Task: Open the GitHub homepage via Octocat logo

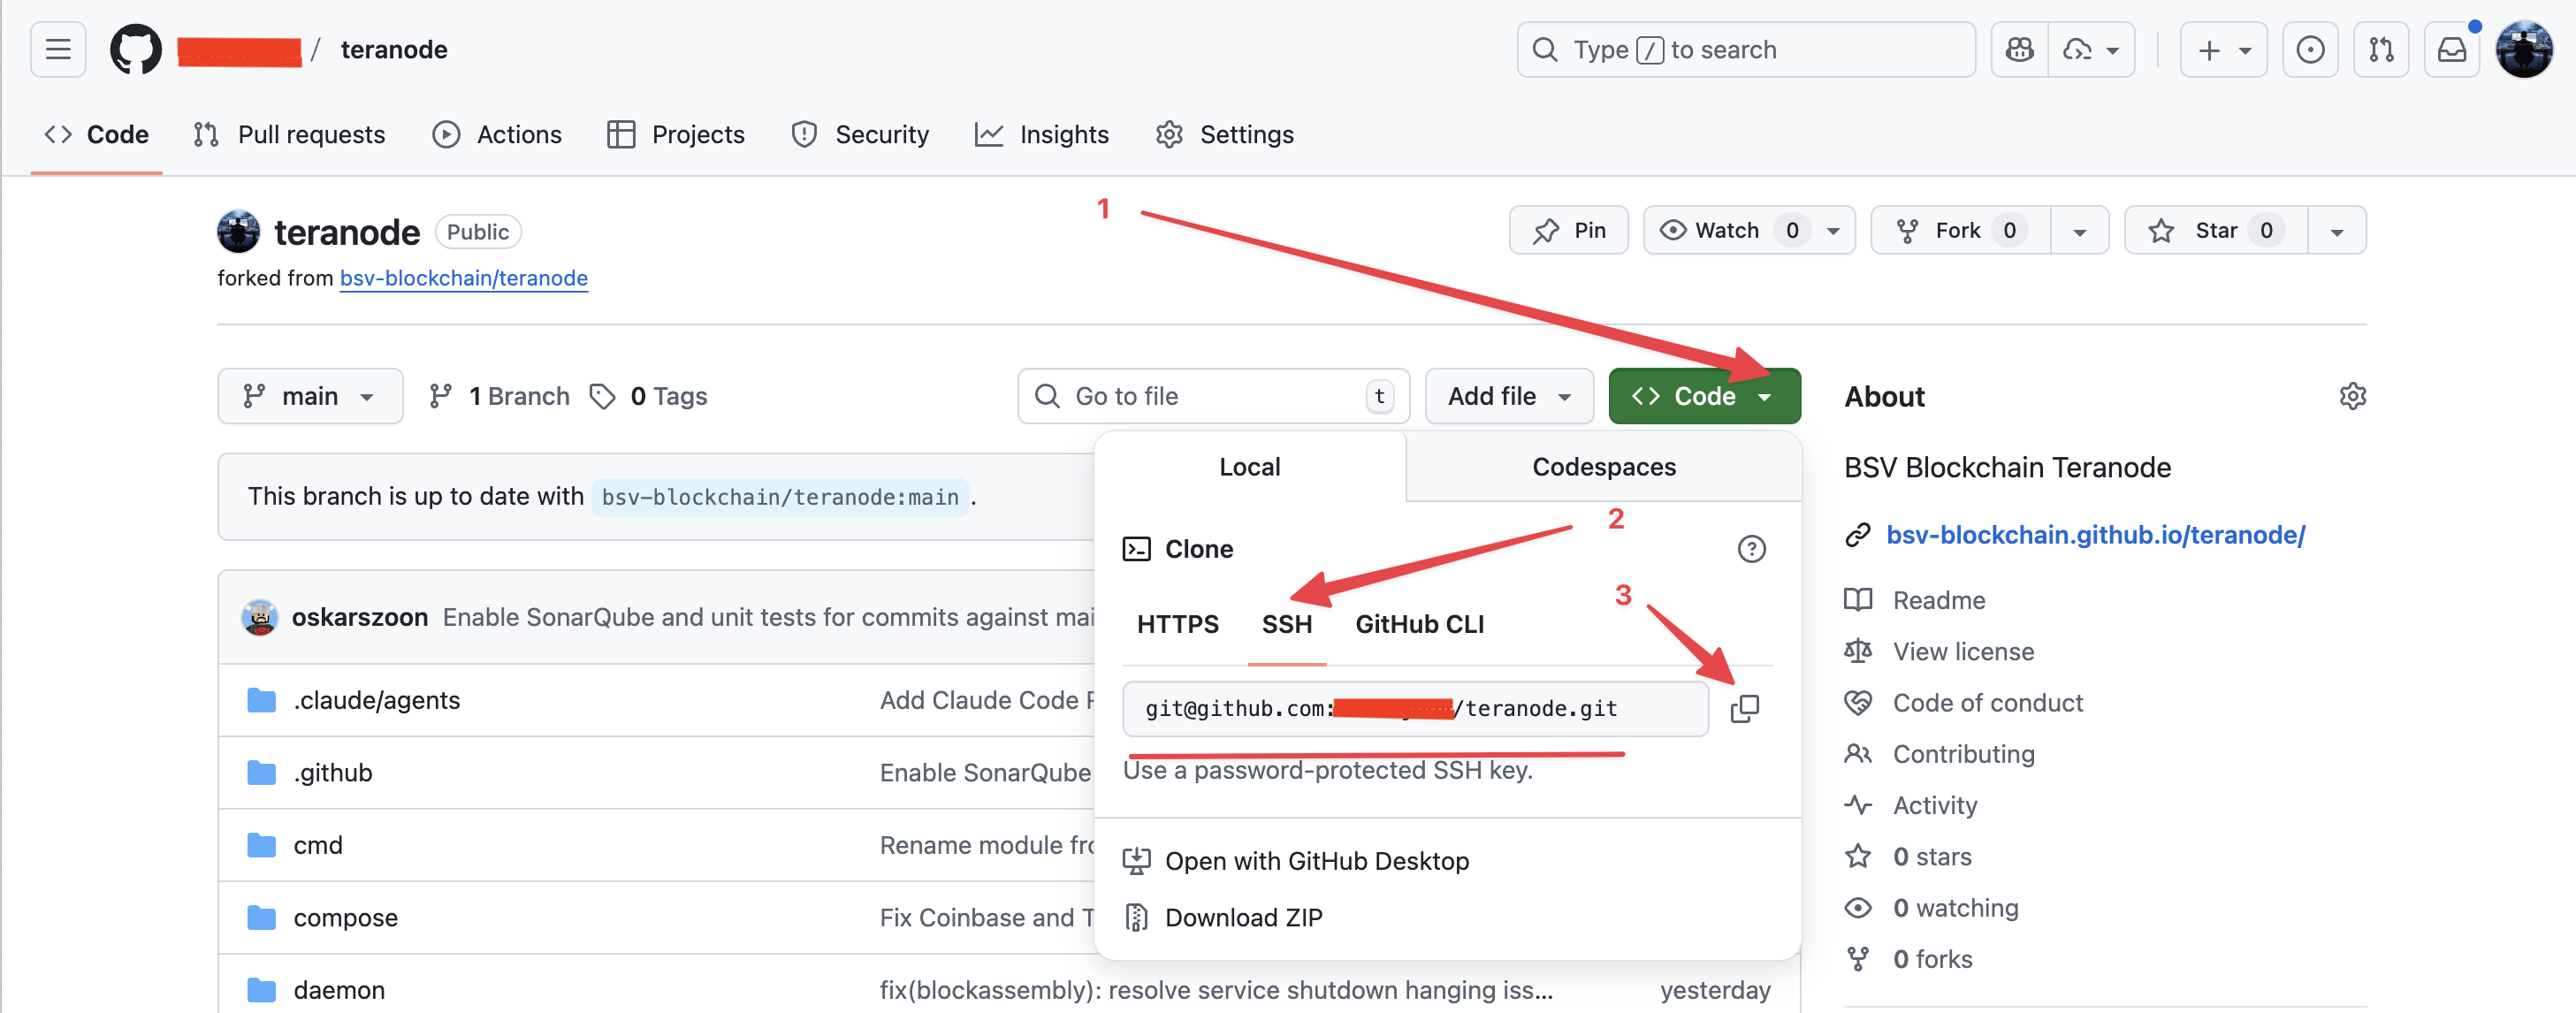Action: click(135, 49)
